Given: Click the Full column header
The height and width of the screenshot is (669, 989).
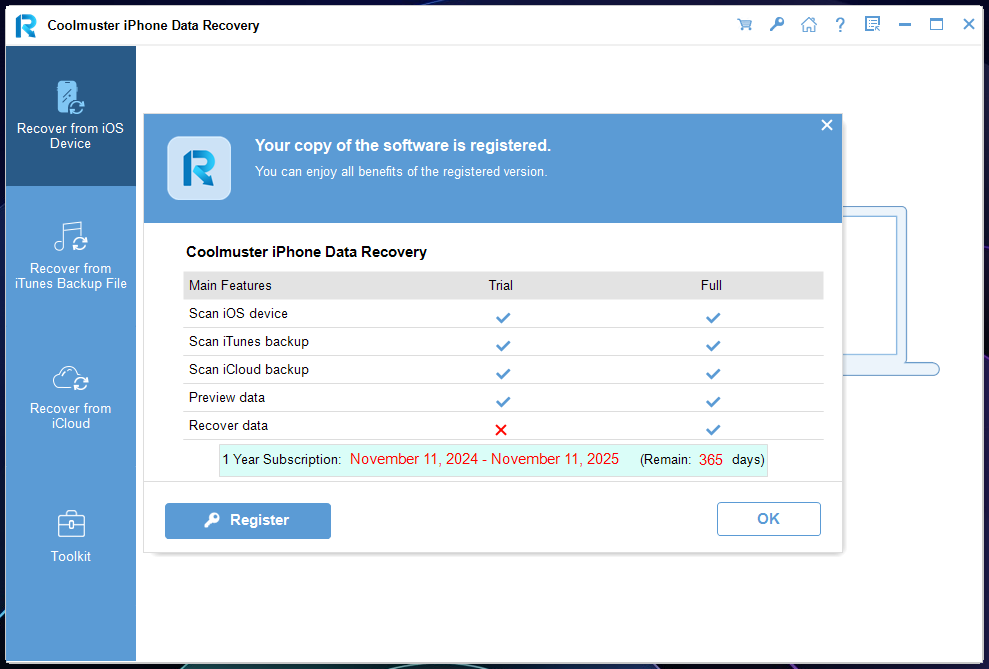Looking at the screenshot, I should pyautogui.click(x=711, y=285).
